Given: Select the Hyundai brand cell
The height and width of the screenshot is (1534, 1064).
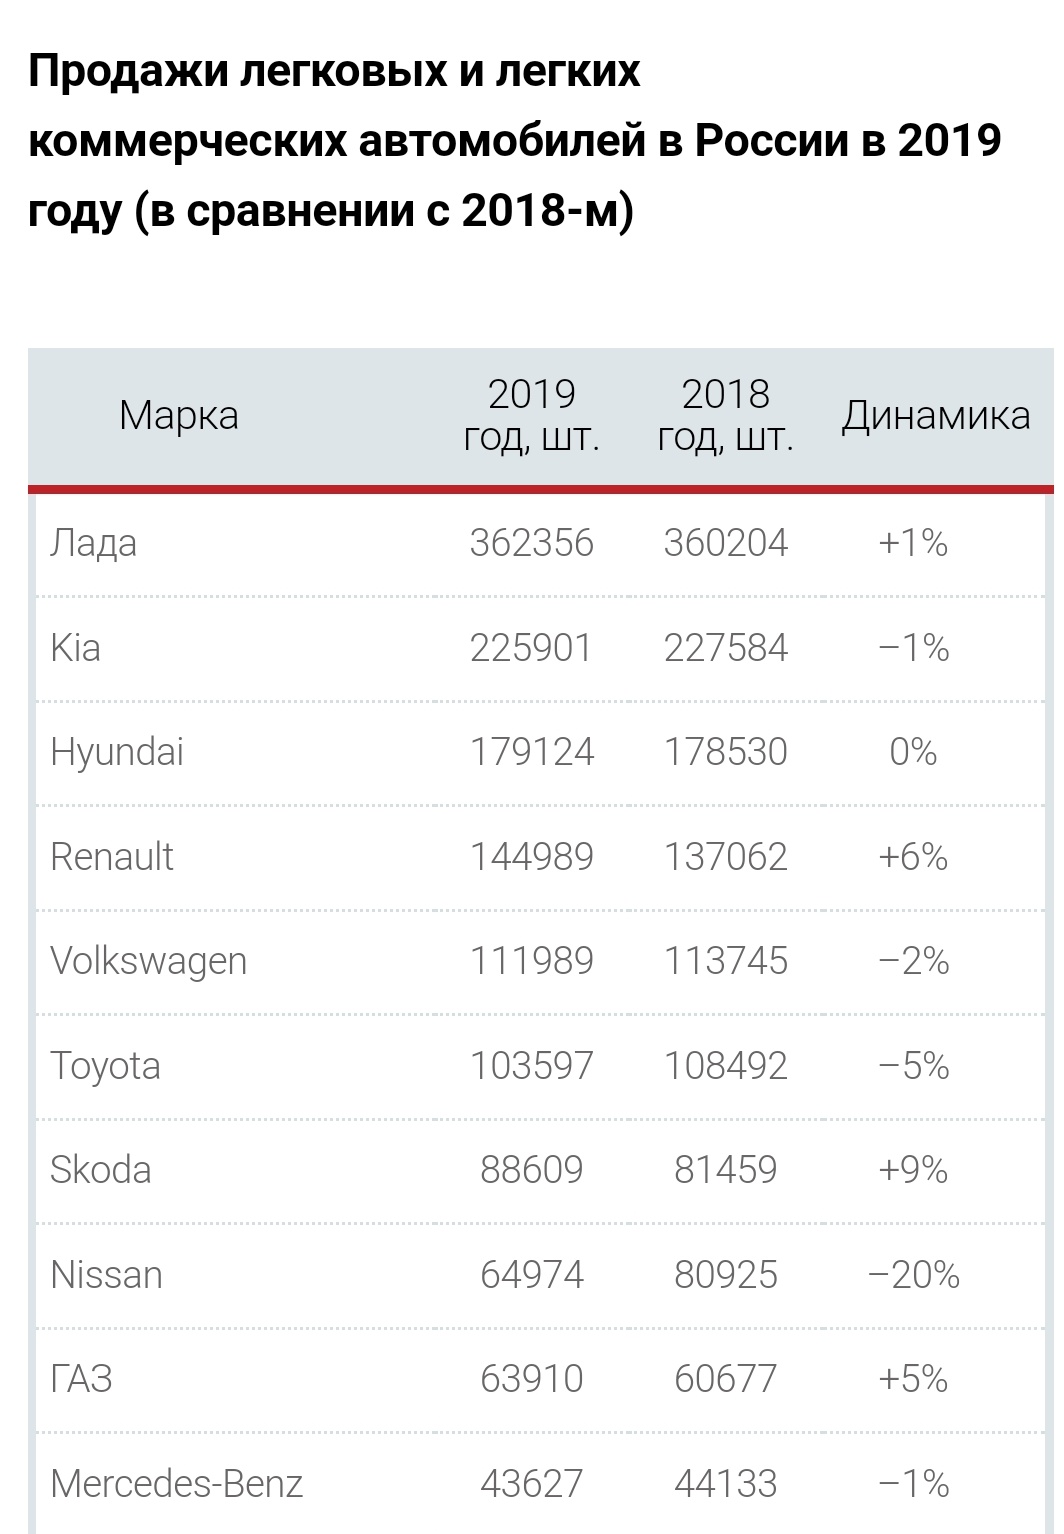Looking at the screenshot, I should (x=117, y=753).
